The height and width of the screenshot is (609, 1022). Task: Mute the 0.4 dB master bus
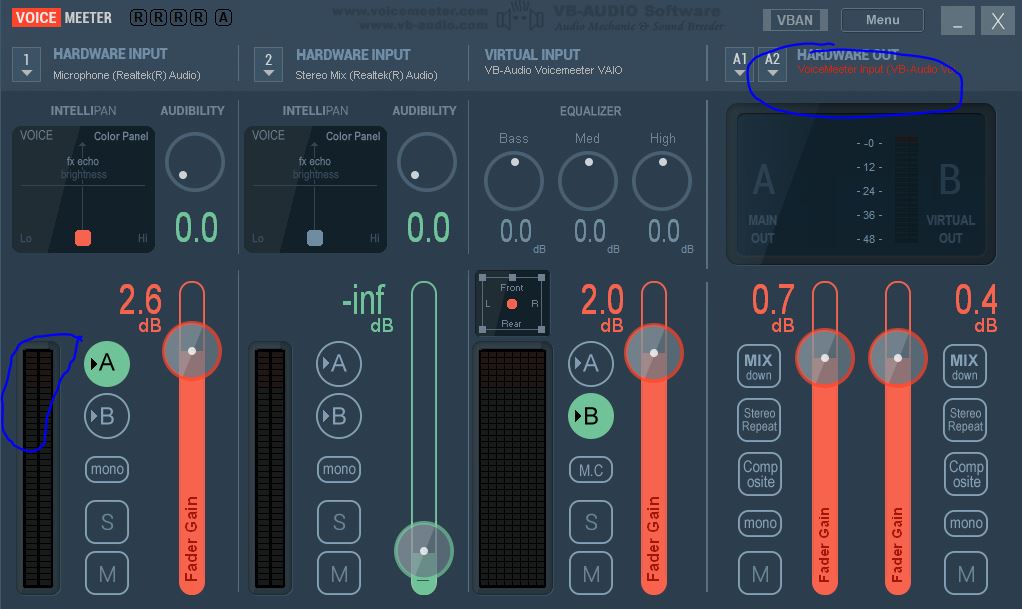pyautogui.click(x=966, y=574)
